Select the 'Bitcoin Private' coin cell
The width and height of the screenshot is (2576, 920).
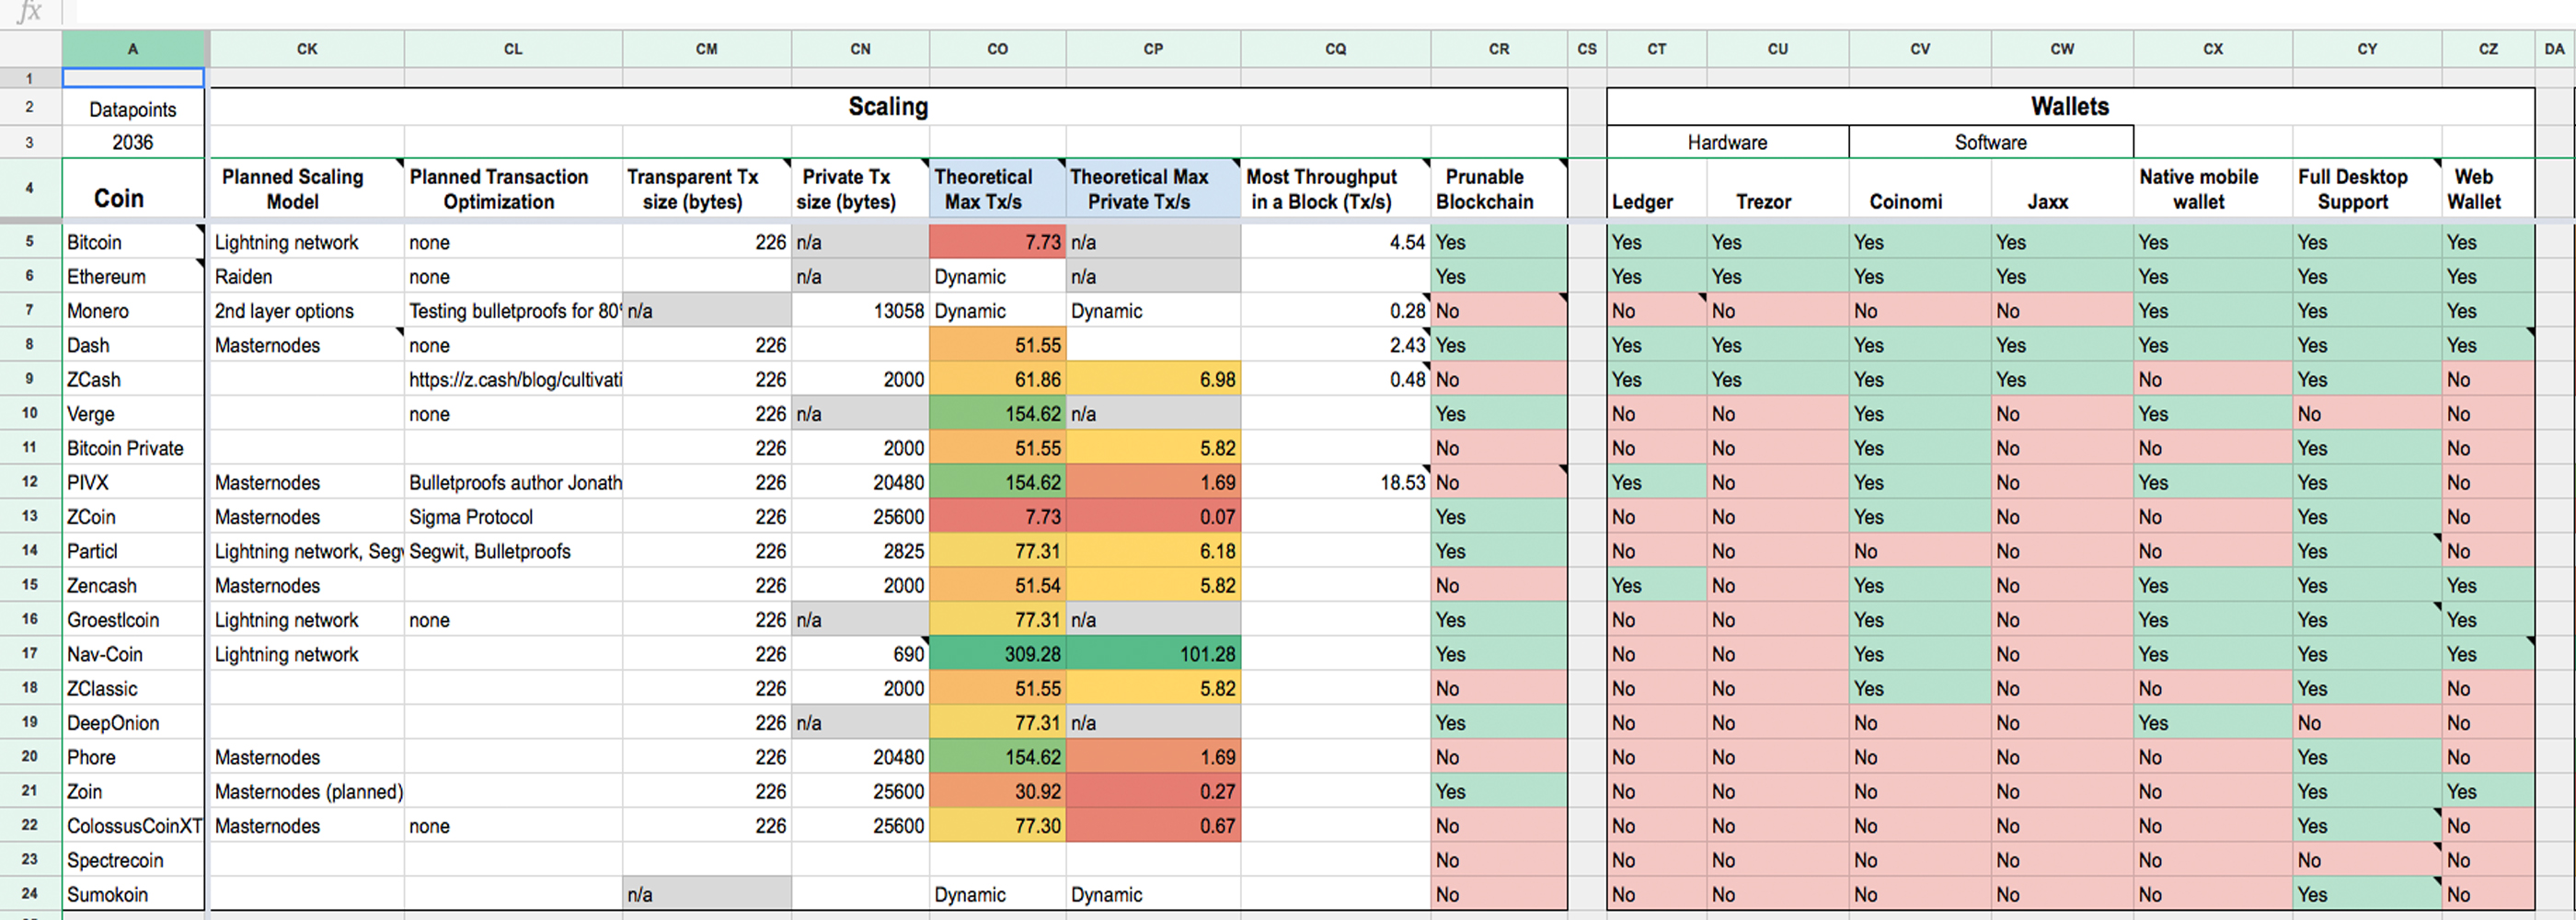133,448
